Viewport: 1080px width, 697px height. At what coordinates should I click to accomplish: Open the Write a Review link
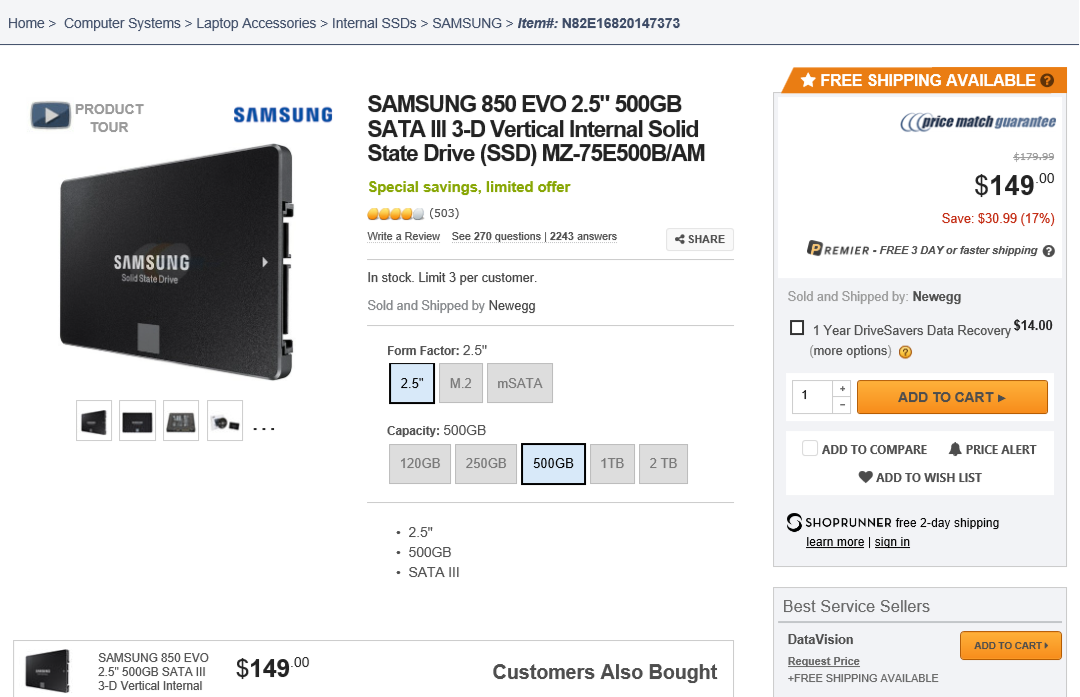click(403, 237)
